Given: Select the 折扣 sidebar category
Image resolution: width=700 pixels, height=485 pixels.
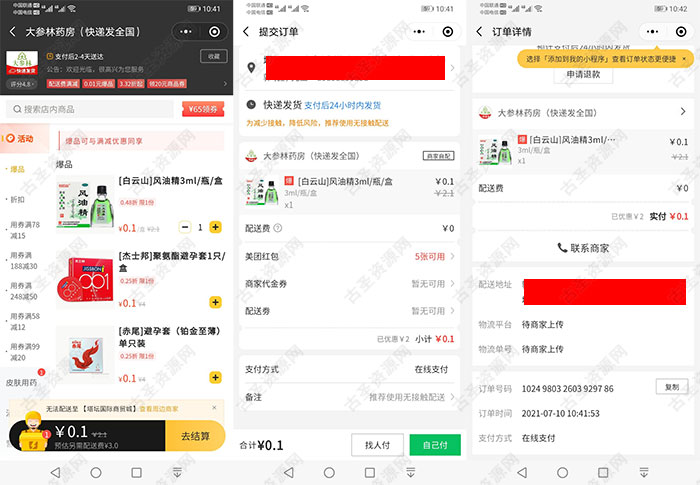Looking at the screenshot, I should [17, 199].
